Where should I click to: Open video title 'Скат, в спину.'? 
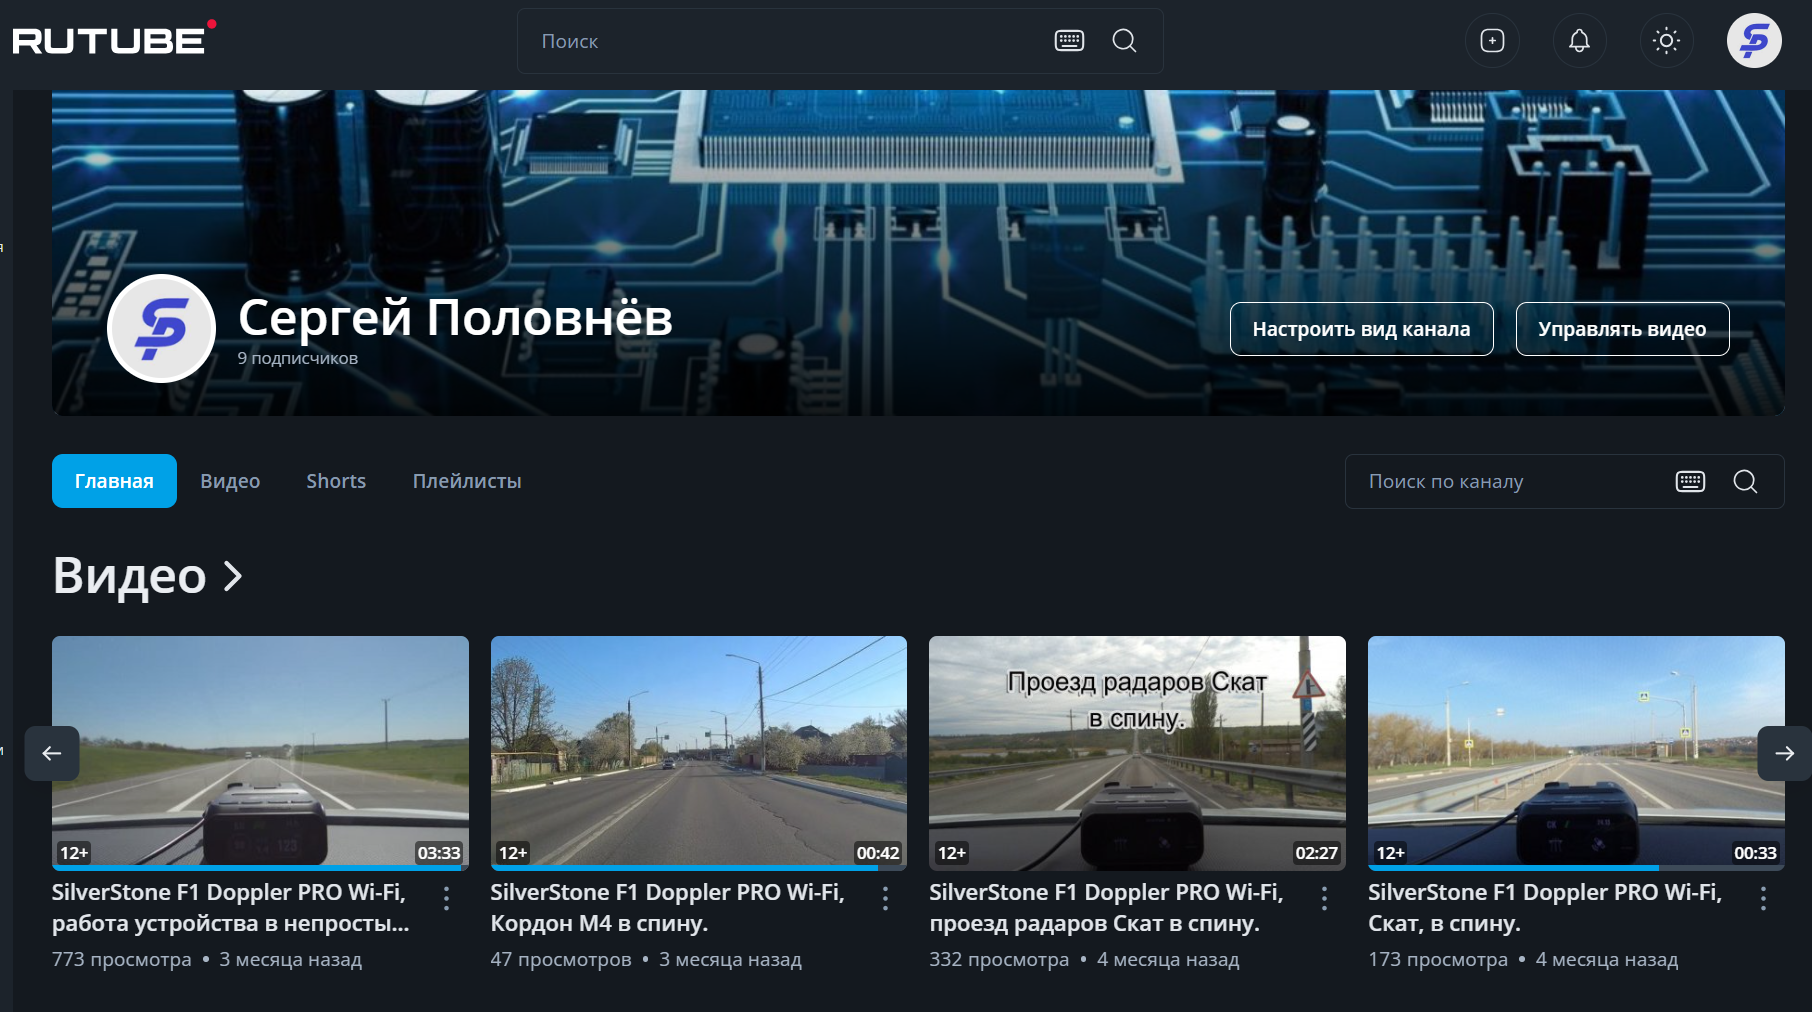click(x=1545, y=908)
